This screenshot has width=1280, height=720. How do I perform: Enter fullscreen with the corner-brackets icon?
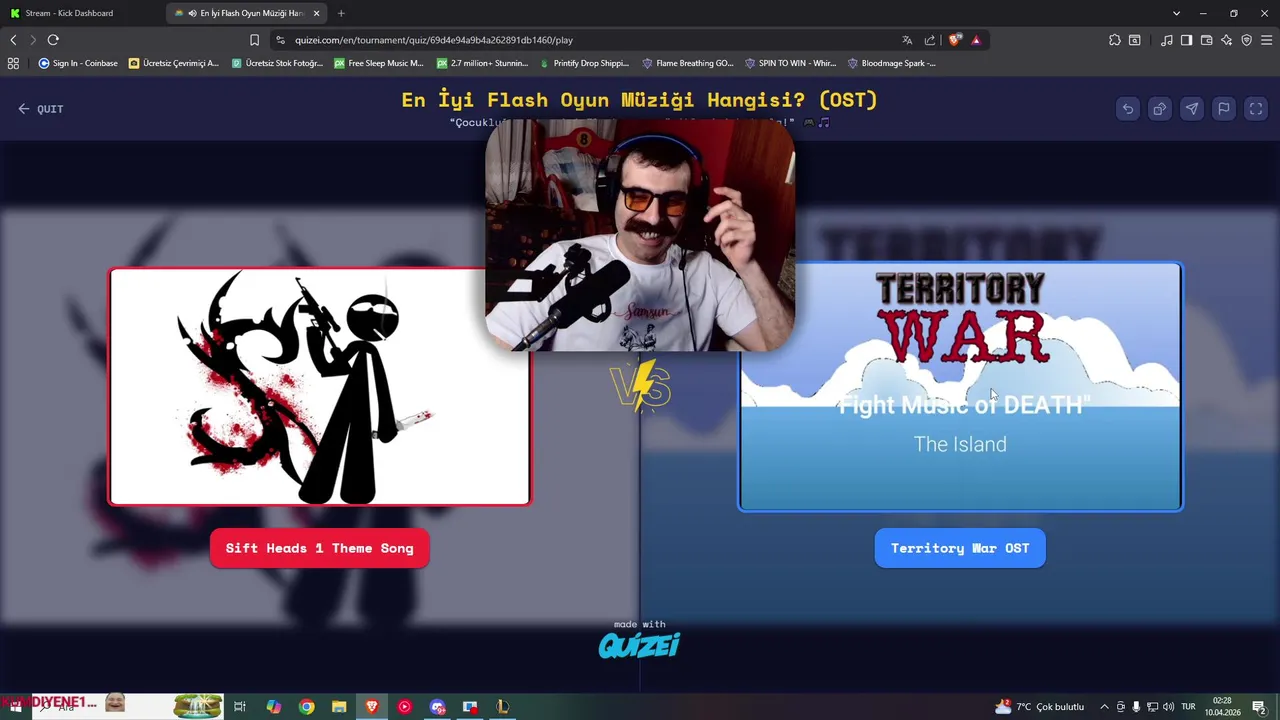[1256, 109]
